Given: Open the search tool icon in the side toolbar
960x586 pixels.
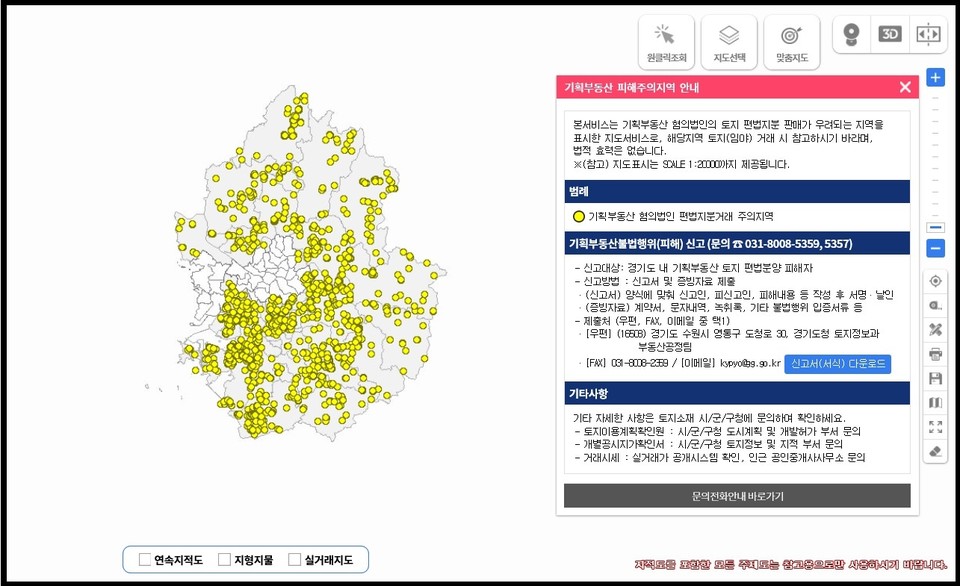Looking at the screenshot, I should pyautogui.click(x=935, y=306).
